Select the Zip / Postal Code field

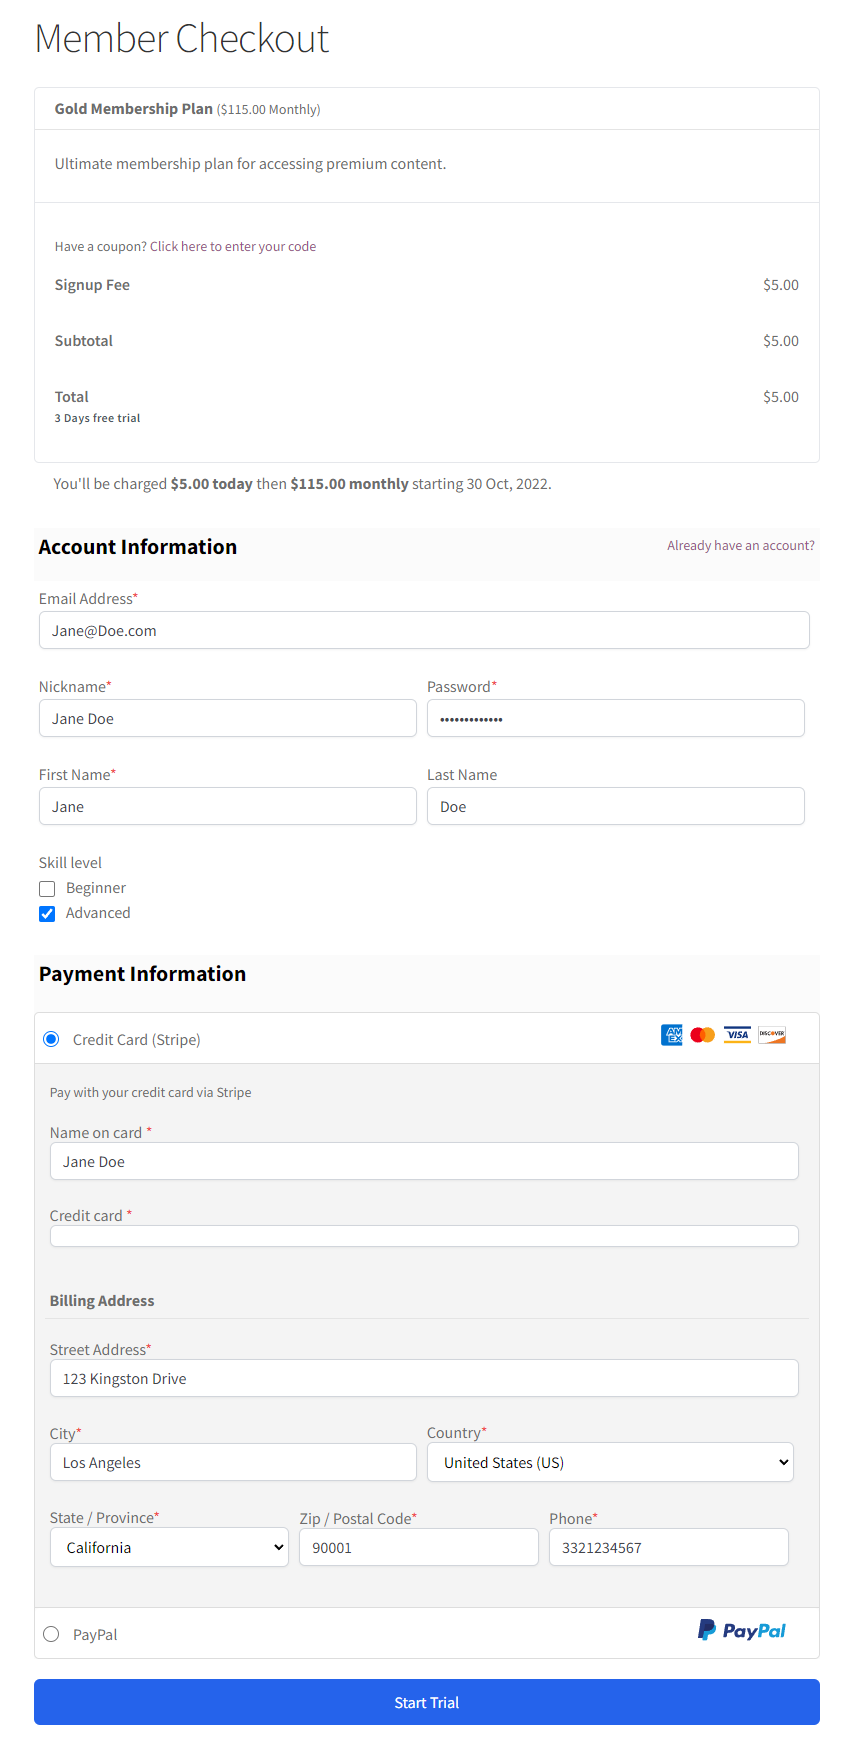point(418,1547)
